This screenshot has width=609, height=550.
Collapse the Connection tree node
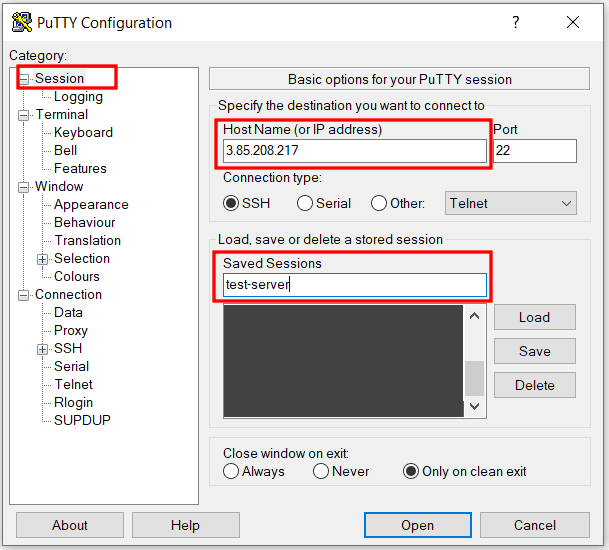pos(24,296)
